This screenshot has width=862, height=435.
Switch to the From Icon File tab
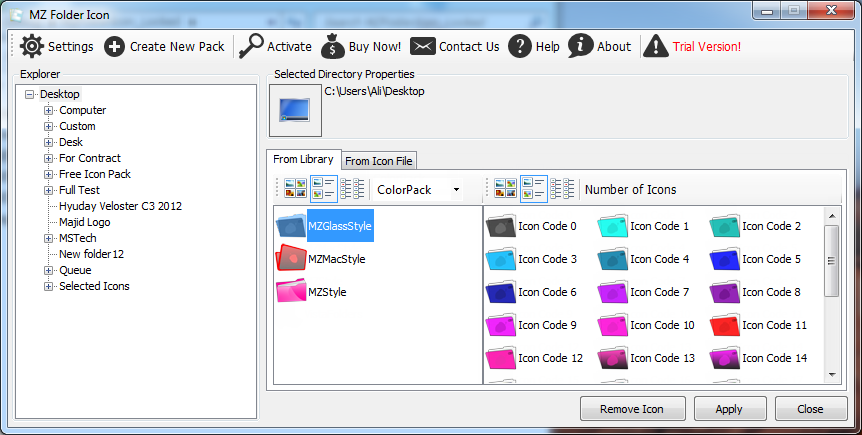point(379,161)
